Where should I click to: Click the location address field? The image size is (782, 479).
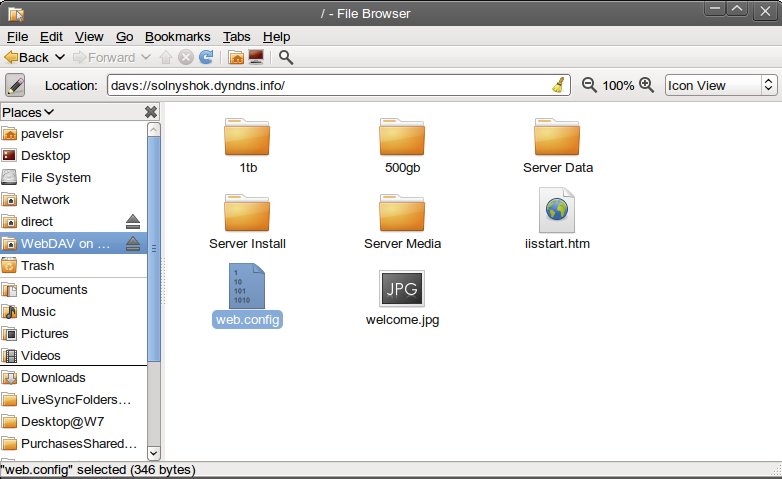pyautogui.click(x=339, y=85)
